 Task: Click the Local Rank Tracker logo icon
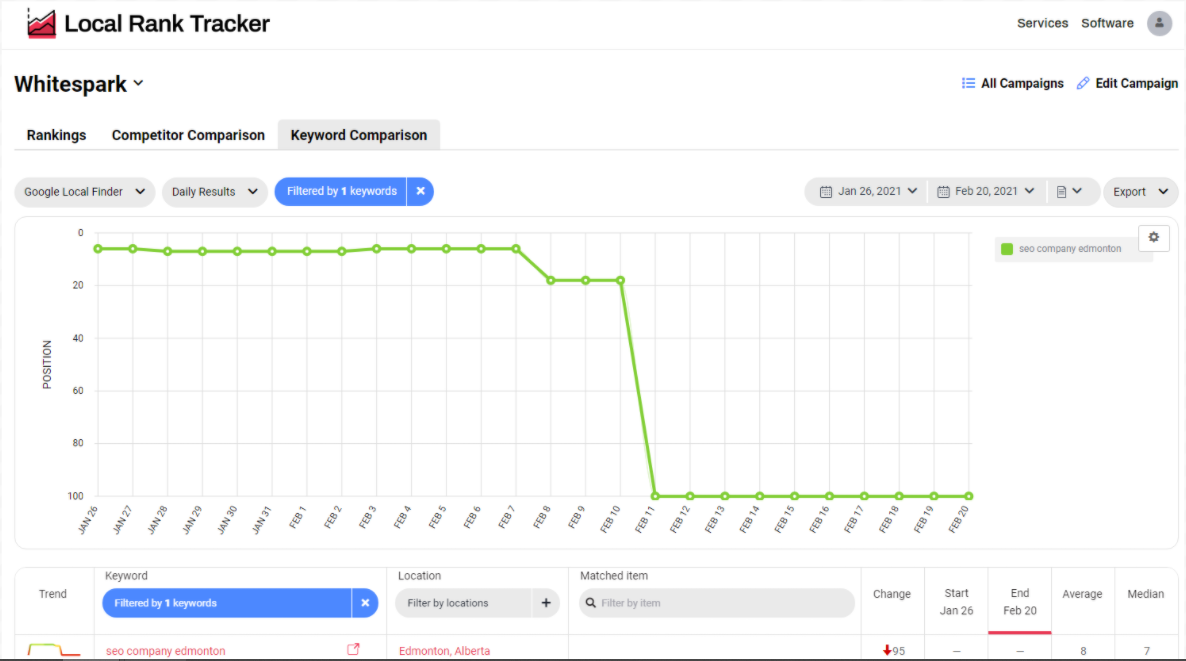41,23
